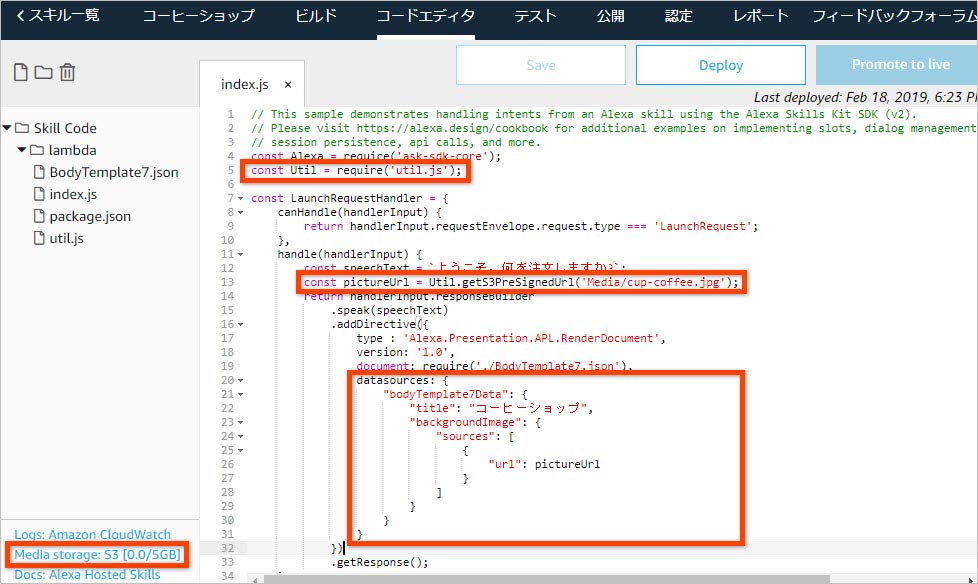The image size is (978, 584).
Task: Fold code at line 16
Action: coord(241,324)
